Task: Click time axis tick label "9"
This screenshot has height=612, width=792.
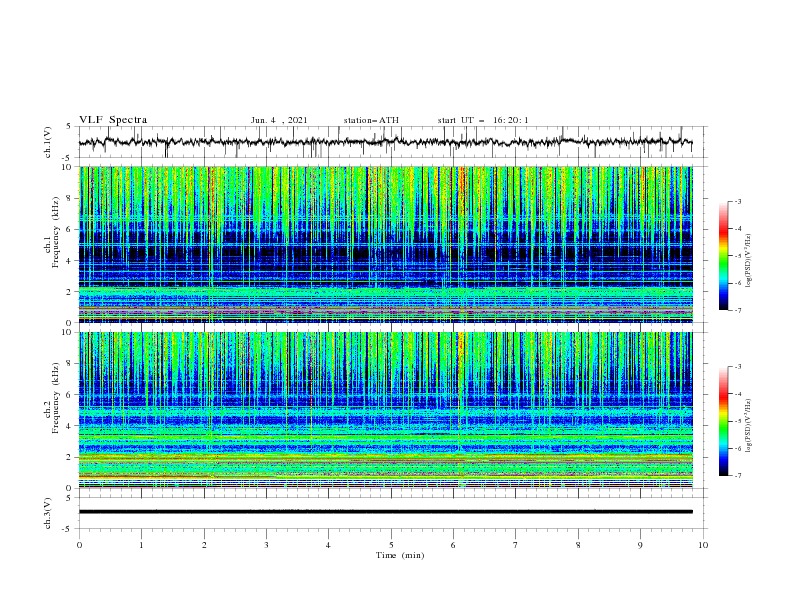Action: pyautogui.click(x=640, y=545)
